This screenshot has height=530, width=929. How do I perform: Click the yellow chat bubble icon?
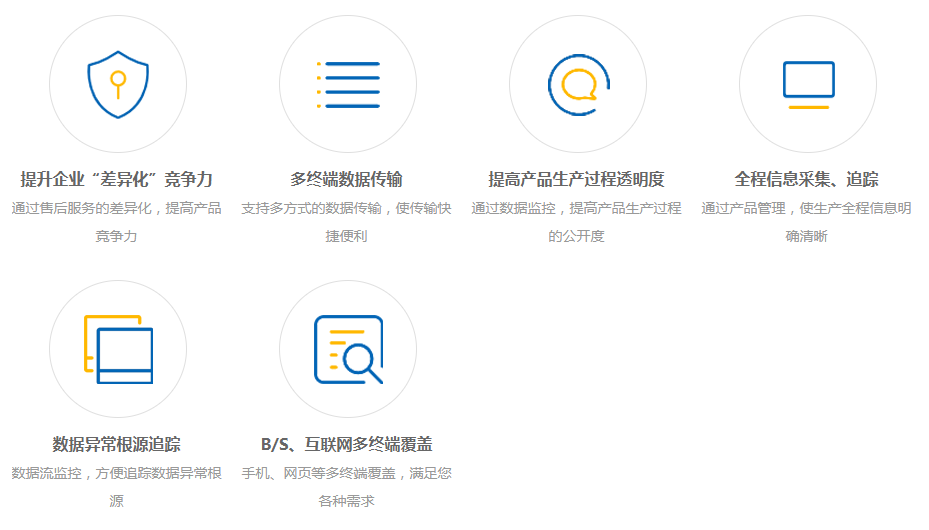tap(578, 84)
